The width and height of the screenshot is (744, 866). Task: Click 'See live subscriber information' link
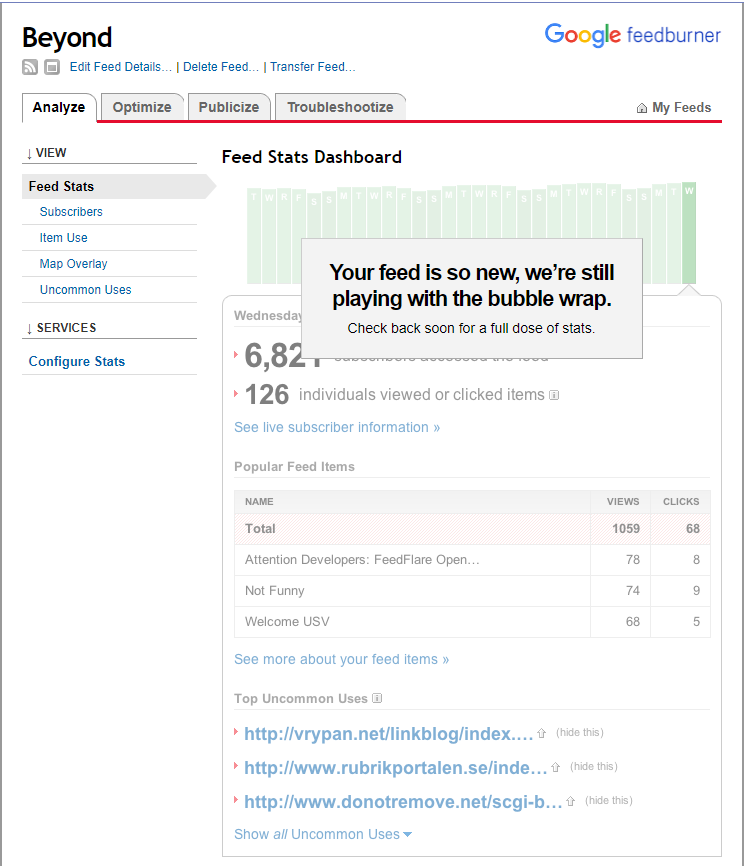pyautogui.click(x=337, y=427)
